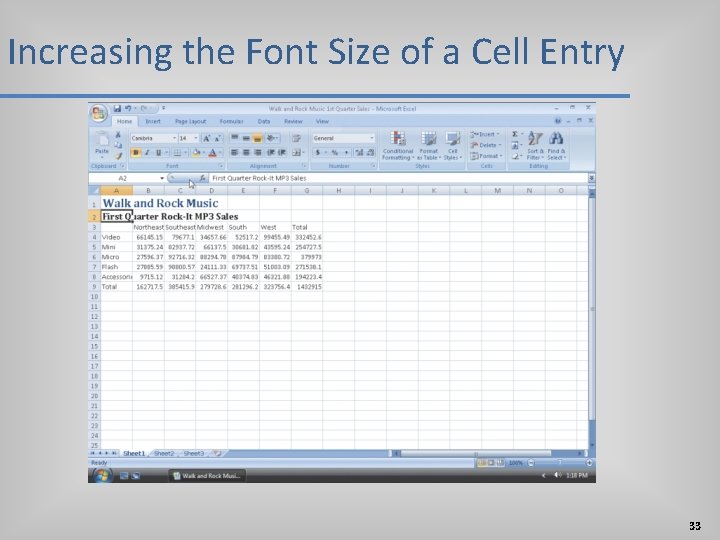This screenshot has height=540, width=720.
Task: Increase Decimal places
Action: (359, 152)
